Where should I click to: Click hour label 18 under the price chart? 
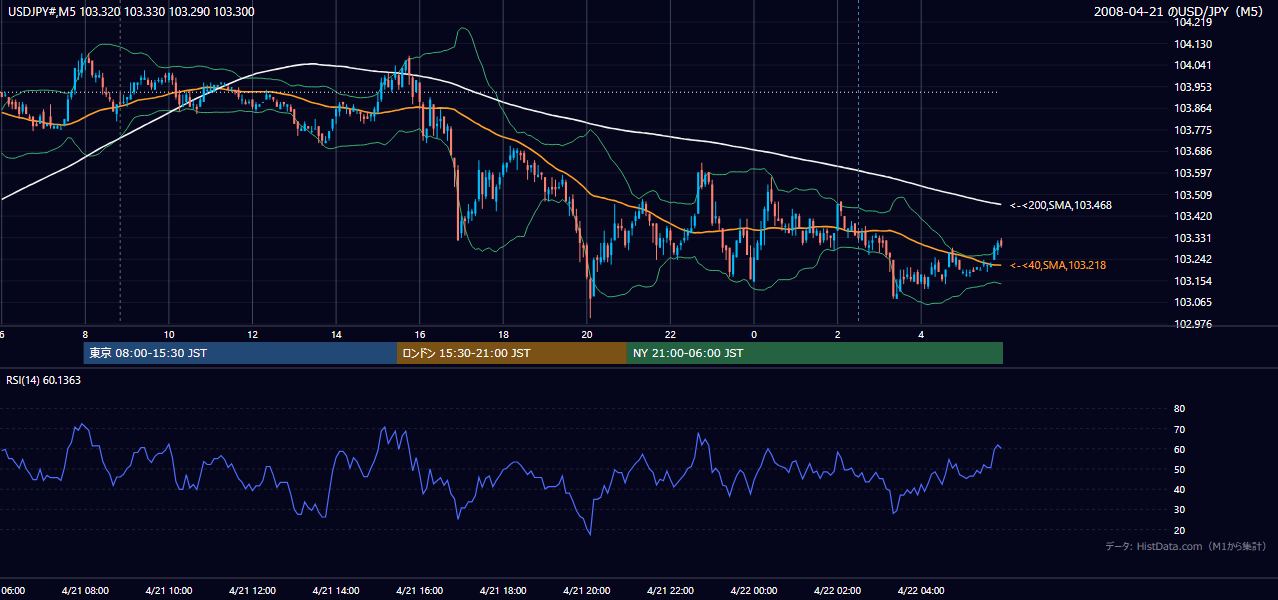[503, 334]
